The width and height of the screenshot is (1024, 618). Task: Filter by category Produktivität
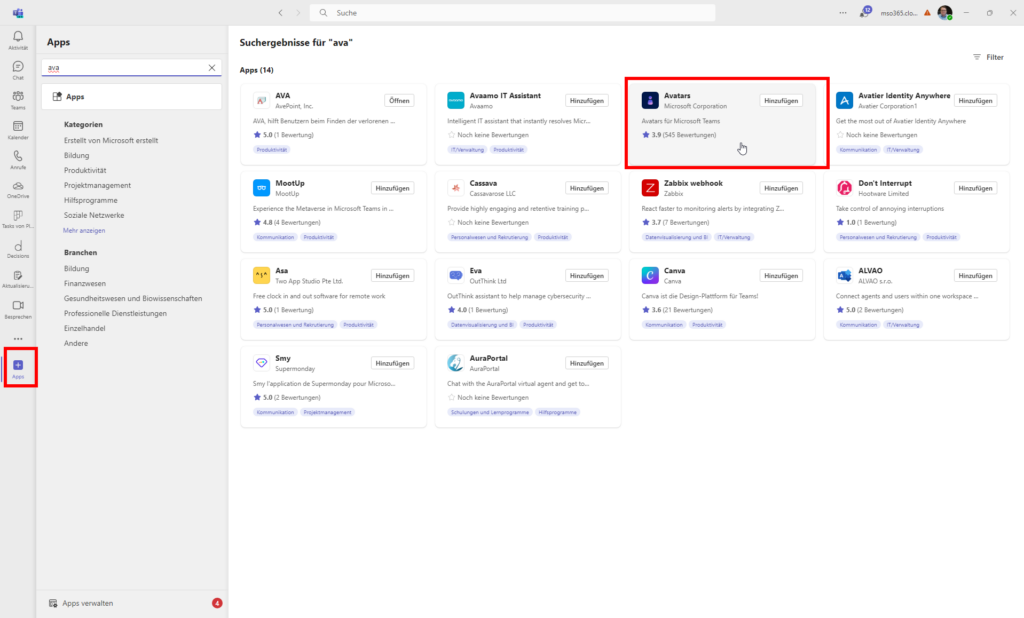coord(85,170)
